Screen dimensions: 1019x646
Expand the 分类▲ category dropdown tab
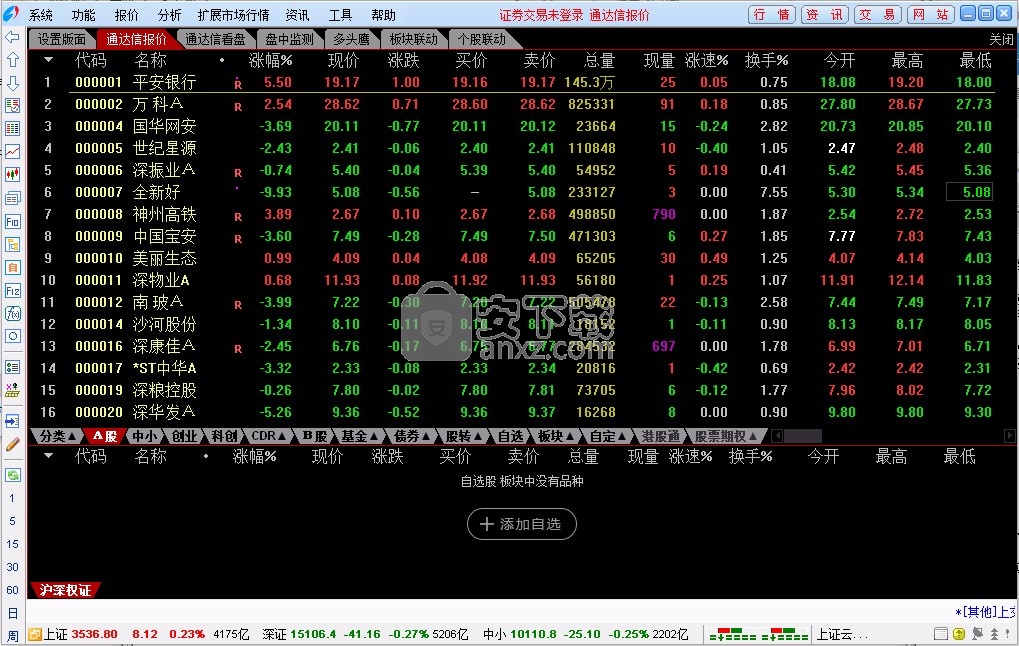click(57, 436)
